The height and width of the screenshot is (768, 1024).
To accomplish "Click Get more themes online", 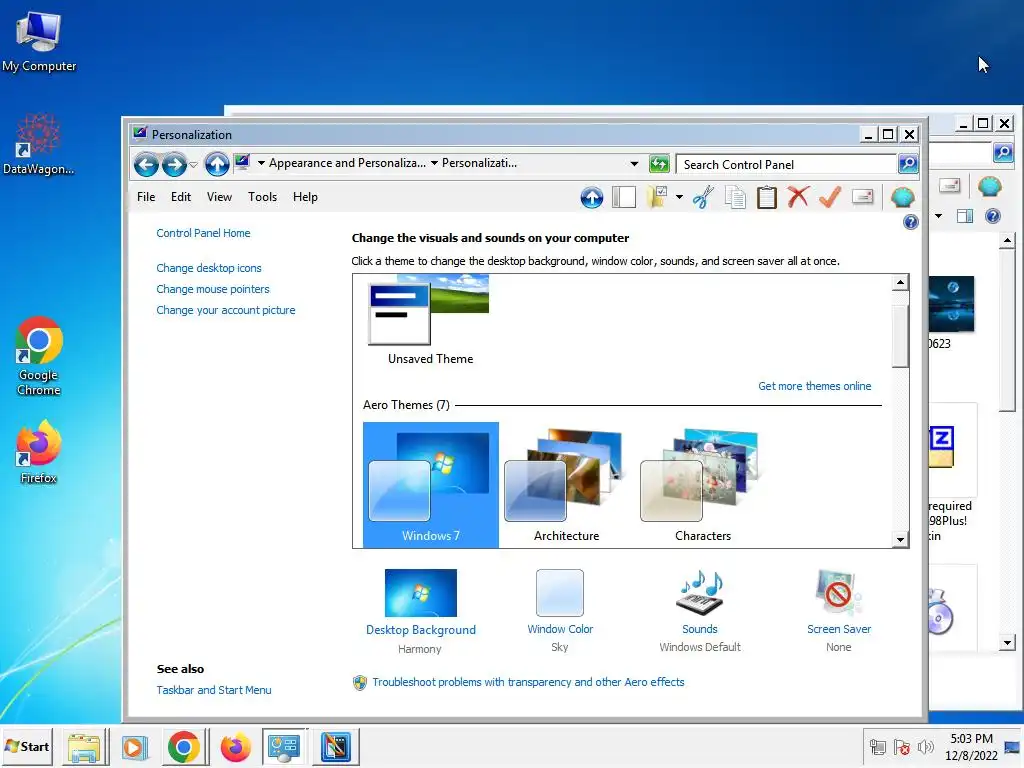I will [814, 386].
